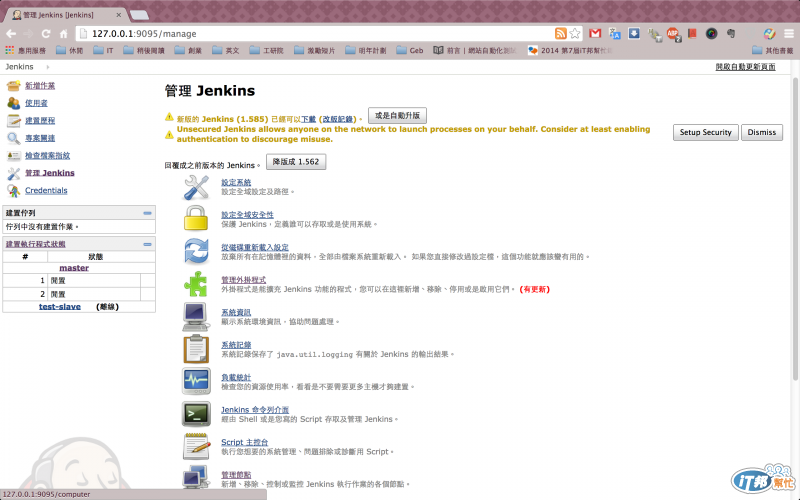Open Script 主控台 link
The width and height of the screenshot is (800, 500).
244,442
